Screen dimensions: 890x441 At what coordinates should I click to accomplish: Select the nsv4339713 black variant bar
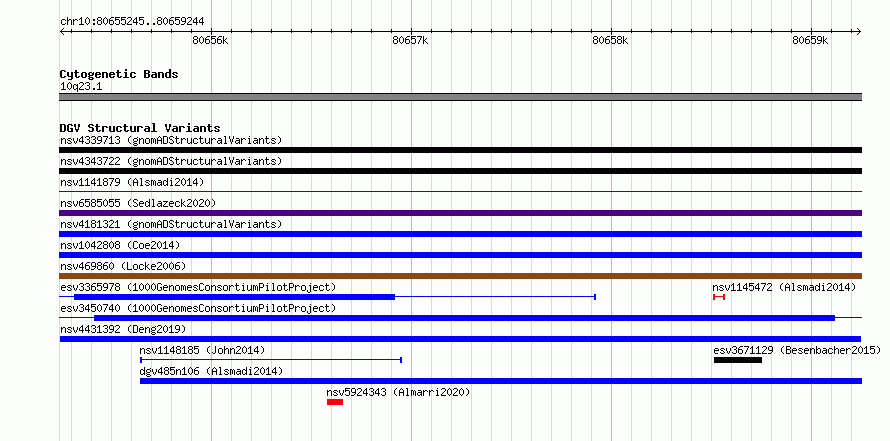point(460,150)
